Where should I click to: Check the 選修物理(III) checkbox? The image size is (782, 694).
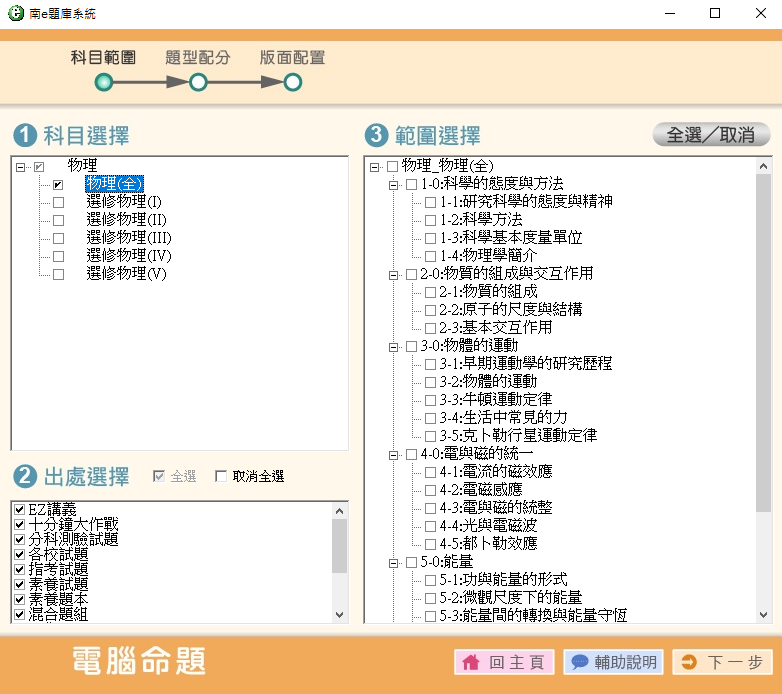(58, 238)
